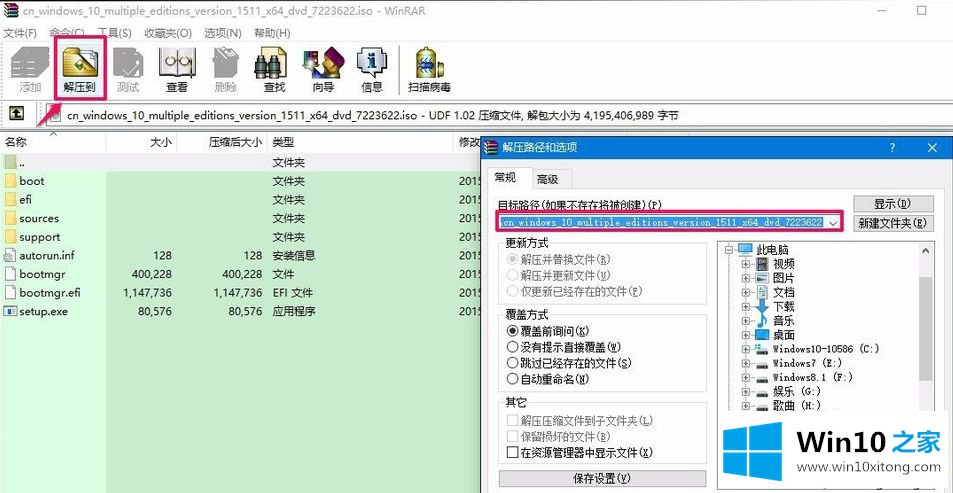Open the 文件(F) menu
The height and width of the screenshot is (493, 953).
point(20,33)
